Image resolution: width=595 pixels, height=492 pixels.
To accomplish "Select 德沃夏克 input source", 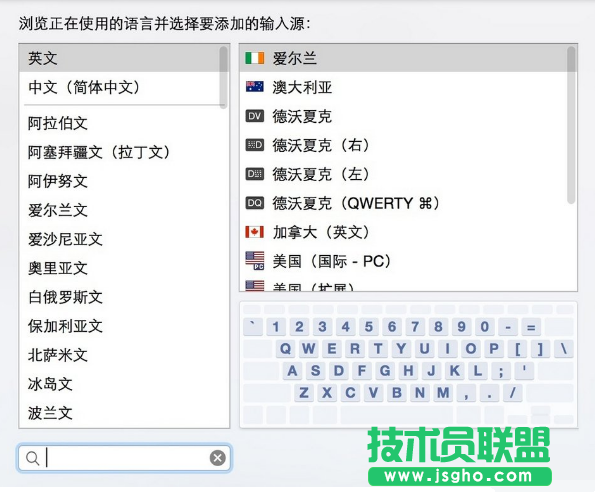I will coord(408,116).
